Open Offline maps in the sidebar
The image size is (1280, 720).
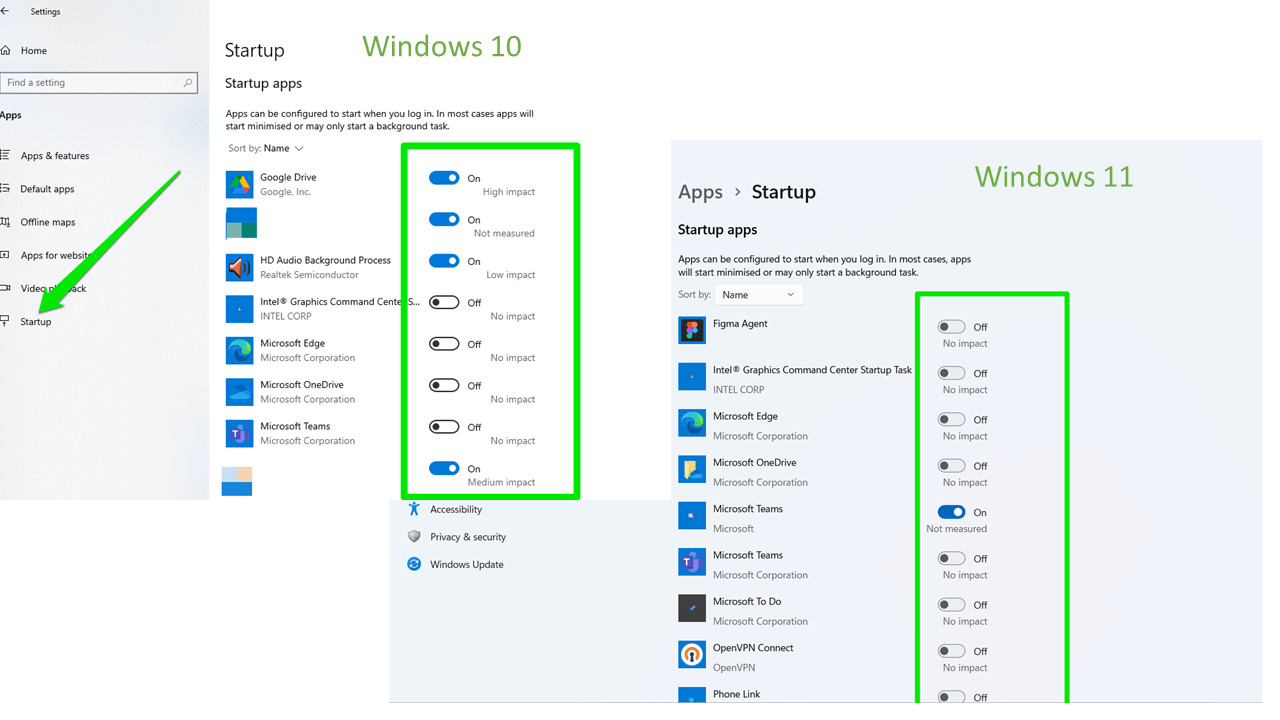[48, 222]
